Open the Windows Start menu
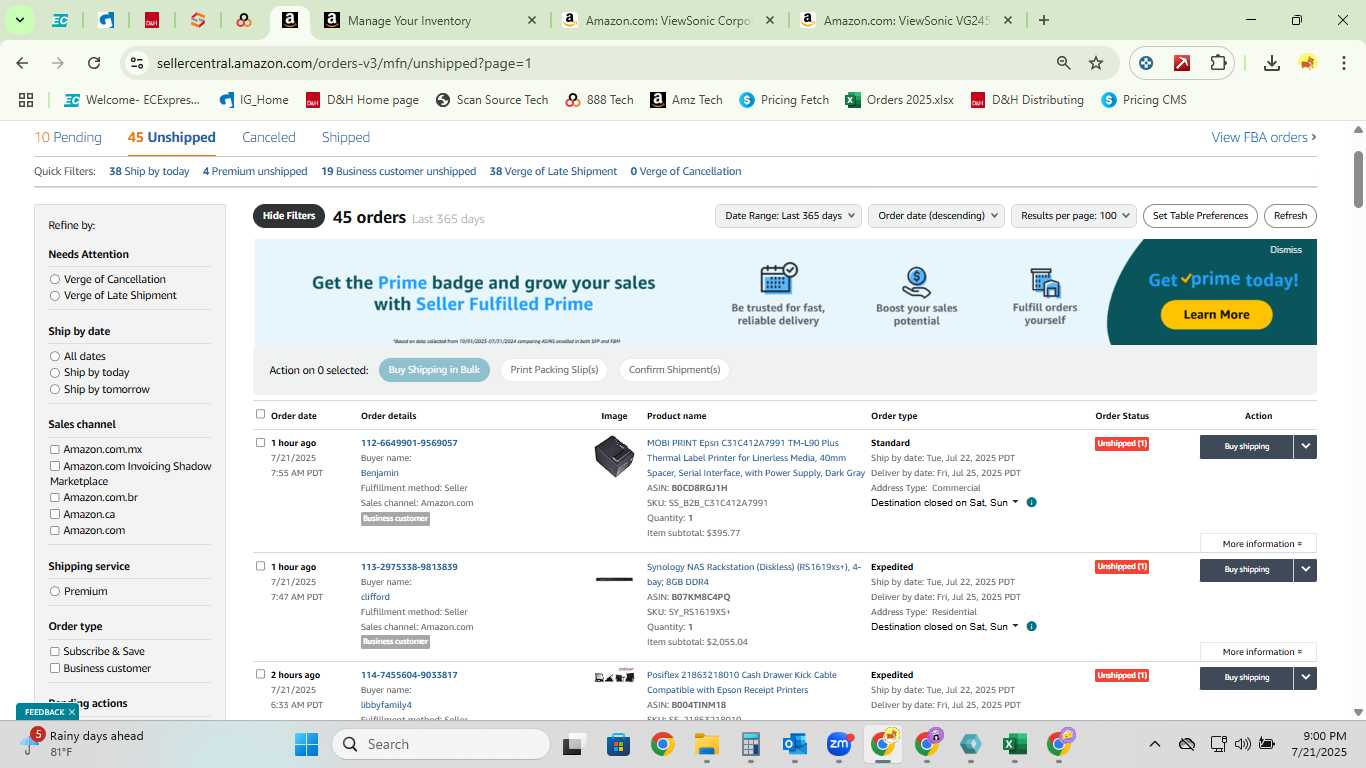The height and width of the screenshot is (768, 1366). (306, 744)
